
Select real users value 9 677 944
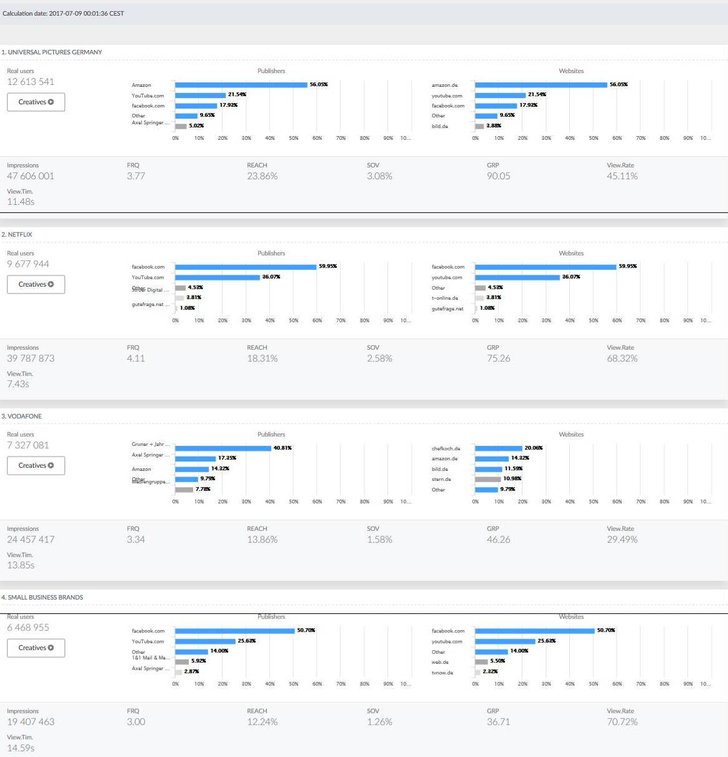tap(28, 264)
